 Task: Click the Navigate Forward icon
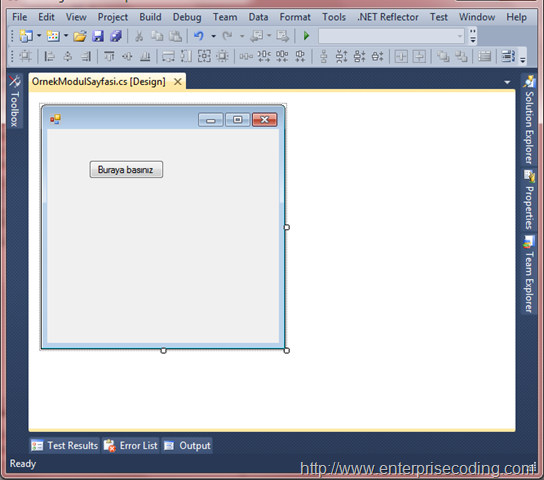click(x=282, y=36)
